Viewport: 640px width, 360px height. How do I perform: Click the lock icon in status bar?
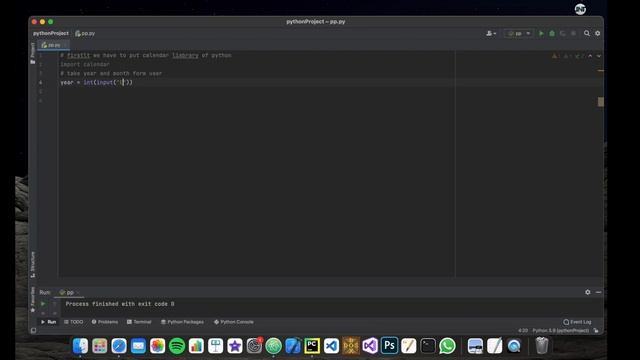[x=596, y=331]
